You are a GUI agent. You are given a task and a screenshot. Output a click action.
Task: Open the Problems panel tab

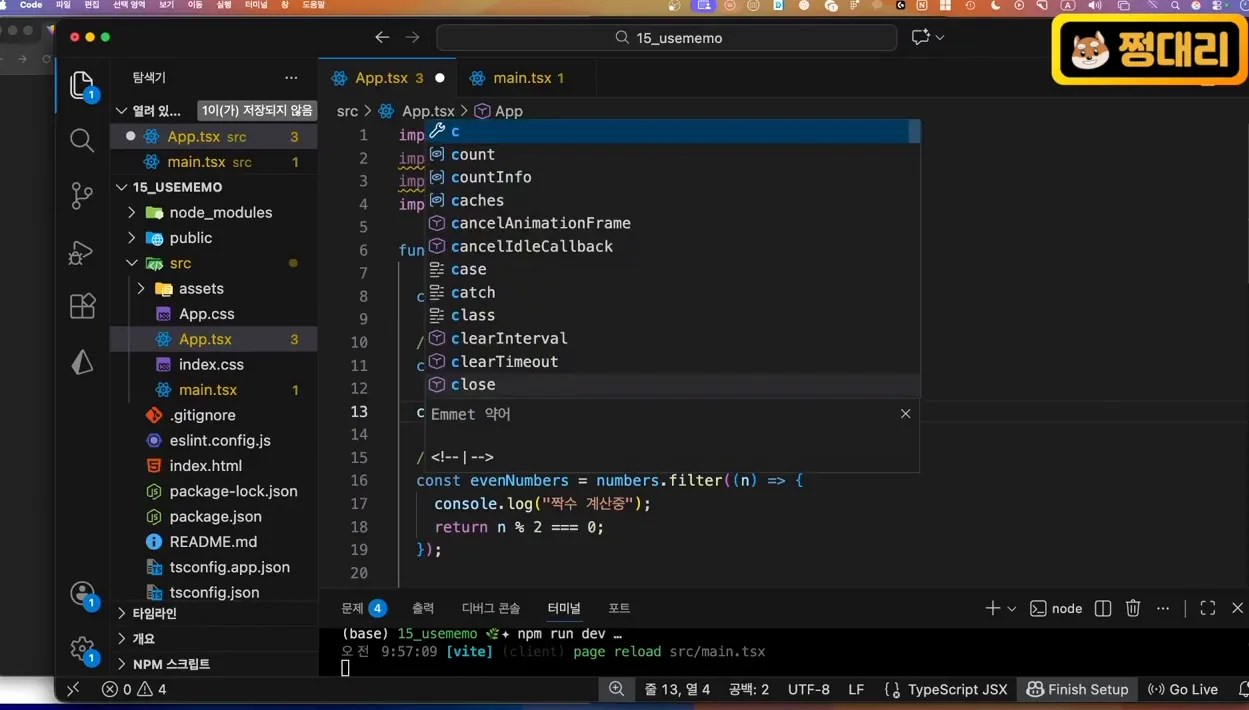pos(363,608)
